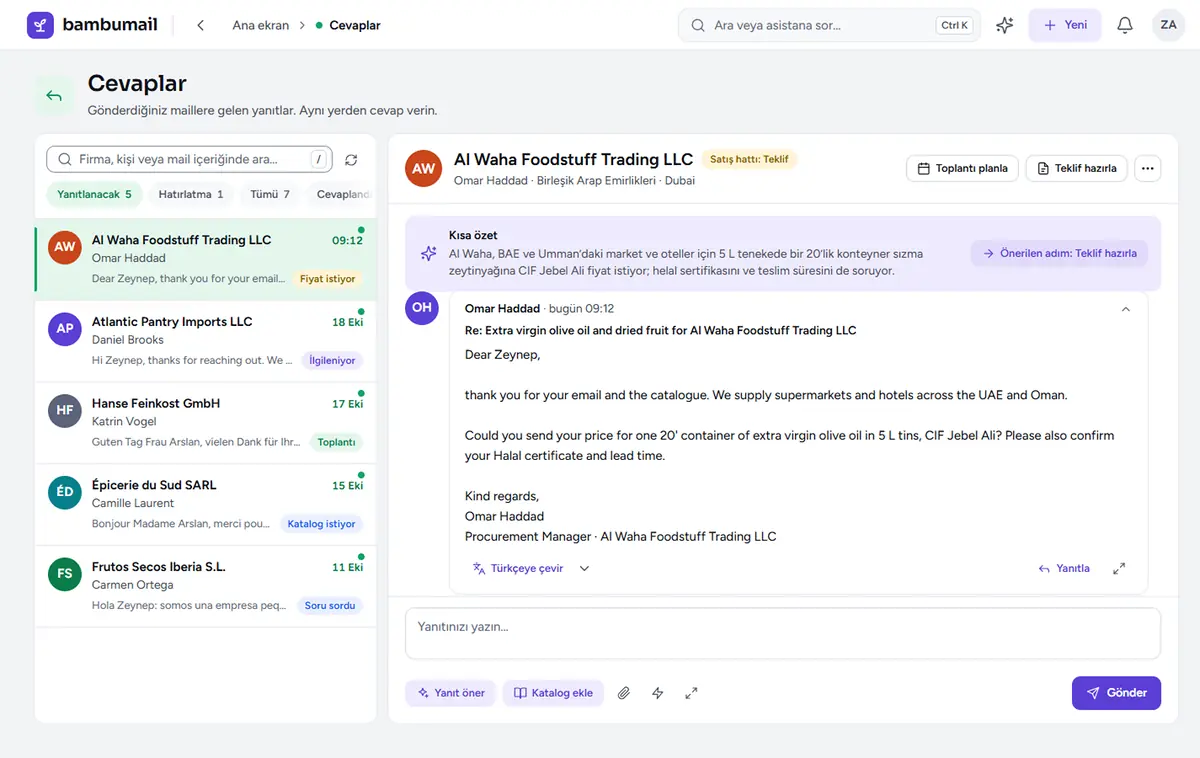Expand the reply composer to full size

point(691,693)
